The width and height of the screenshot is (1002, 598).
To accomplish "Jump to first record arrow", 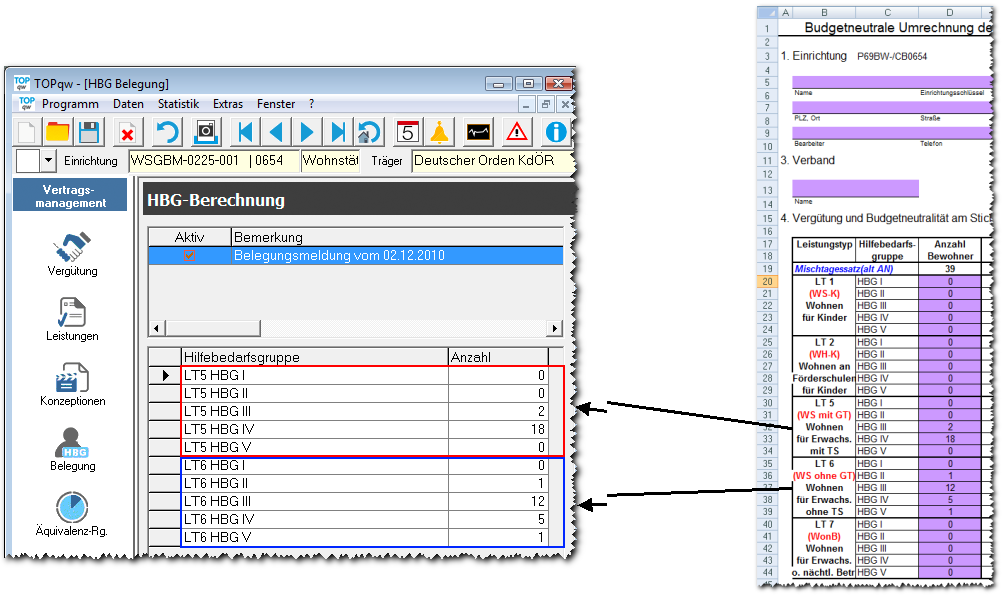I will tap(243, 132).
